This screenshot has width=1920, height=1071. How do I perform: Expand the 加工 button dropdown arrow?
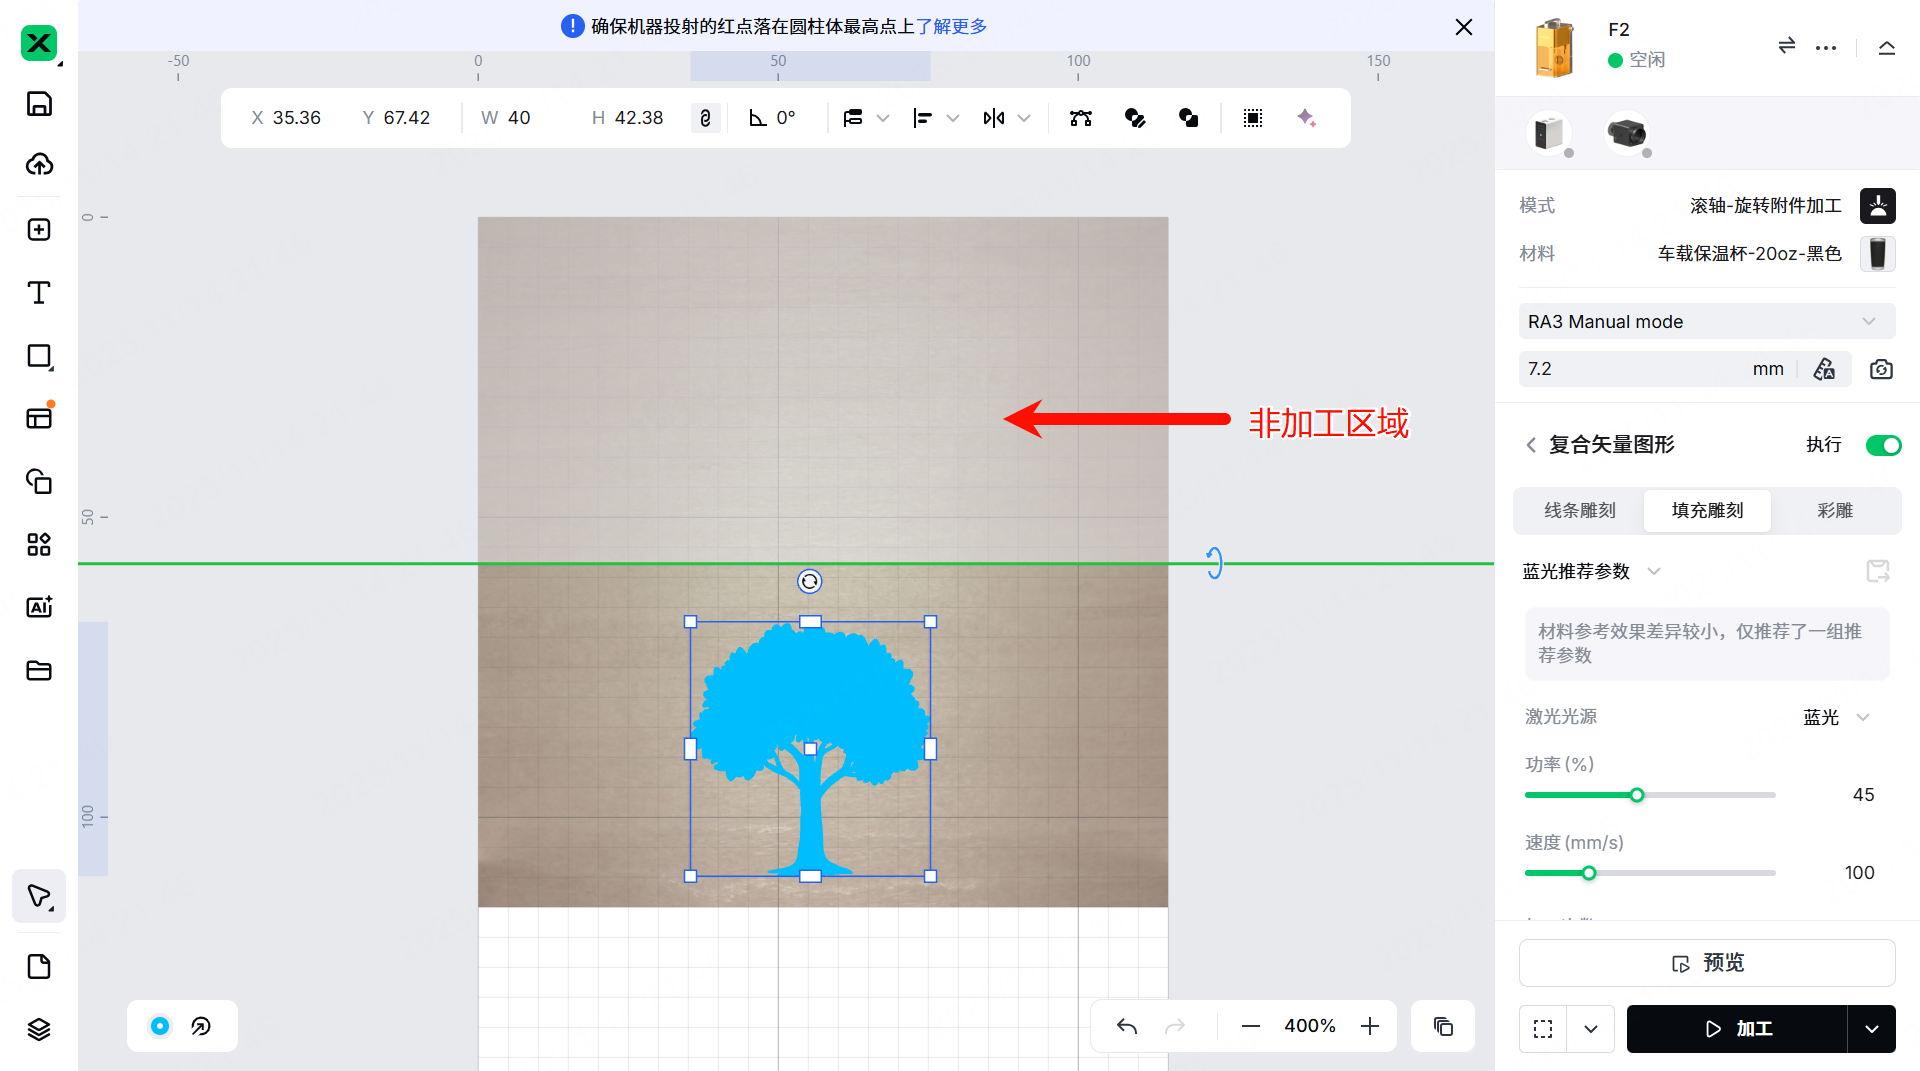point(1871,1029)
